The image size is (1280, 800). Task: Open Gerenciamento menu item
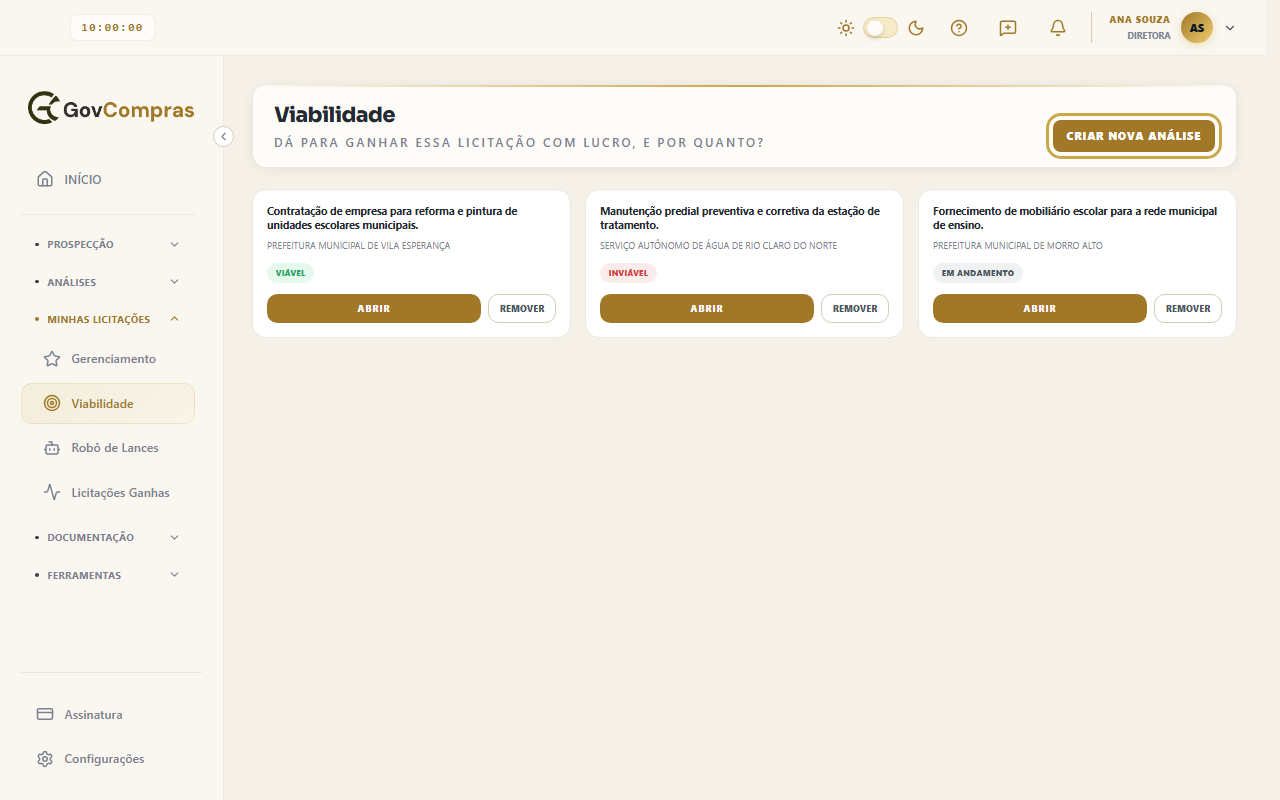coord(108,359)
